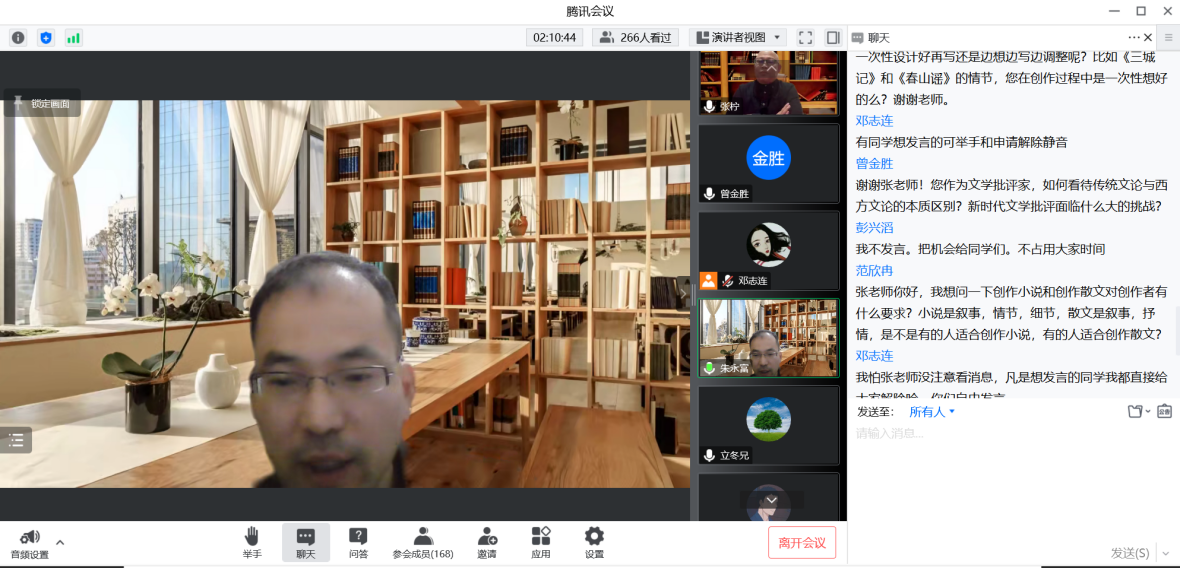
Task: Click the 发送(S) send button
Action: pyautogui.click(x=1130, y=553)
